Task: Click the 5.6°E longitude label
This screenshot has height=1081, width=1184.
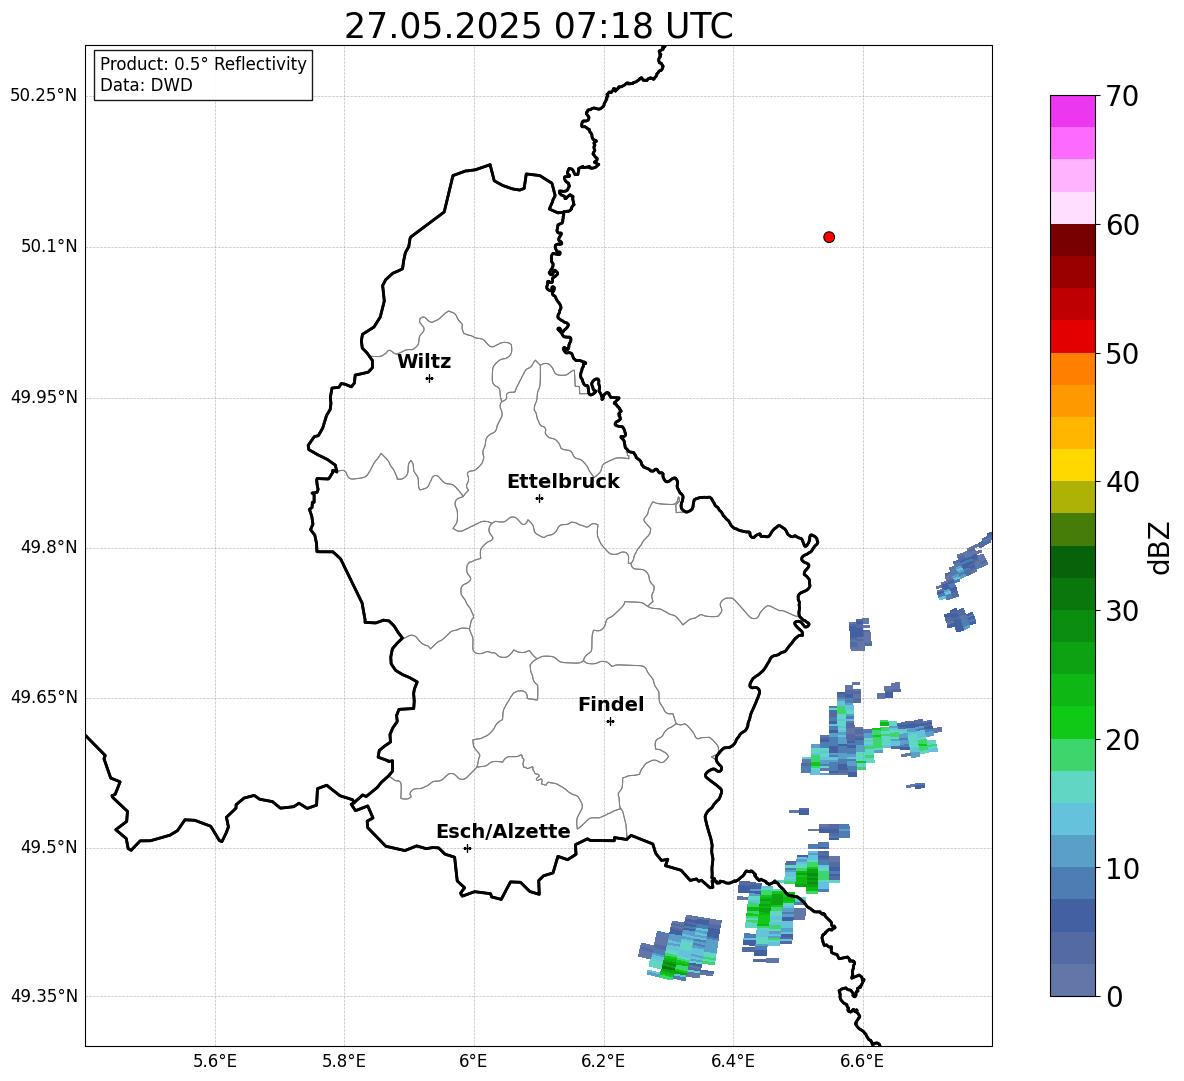Action: click(x=215, y=1061)
